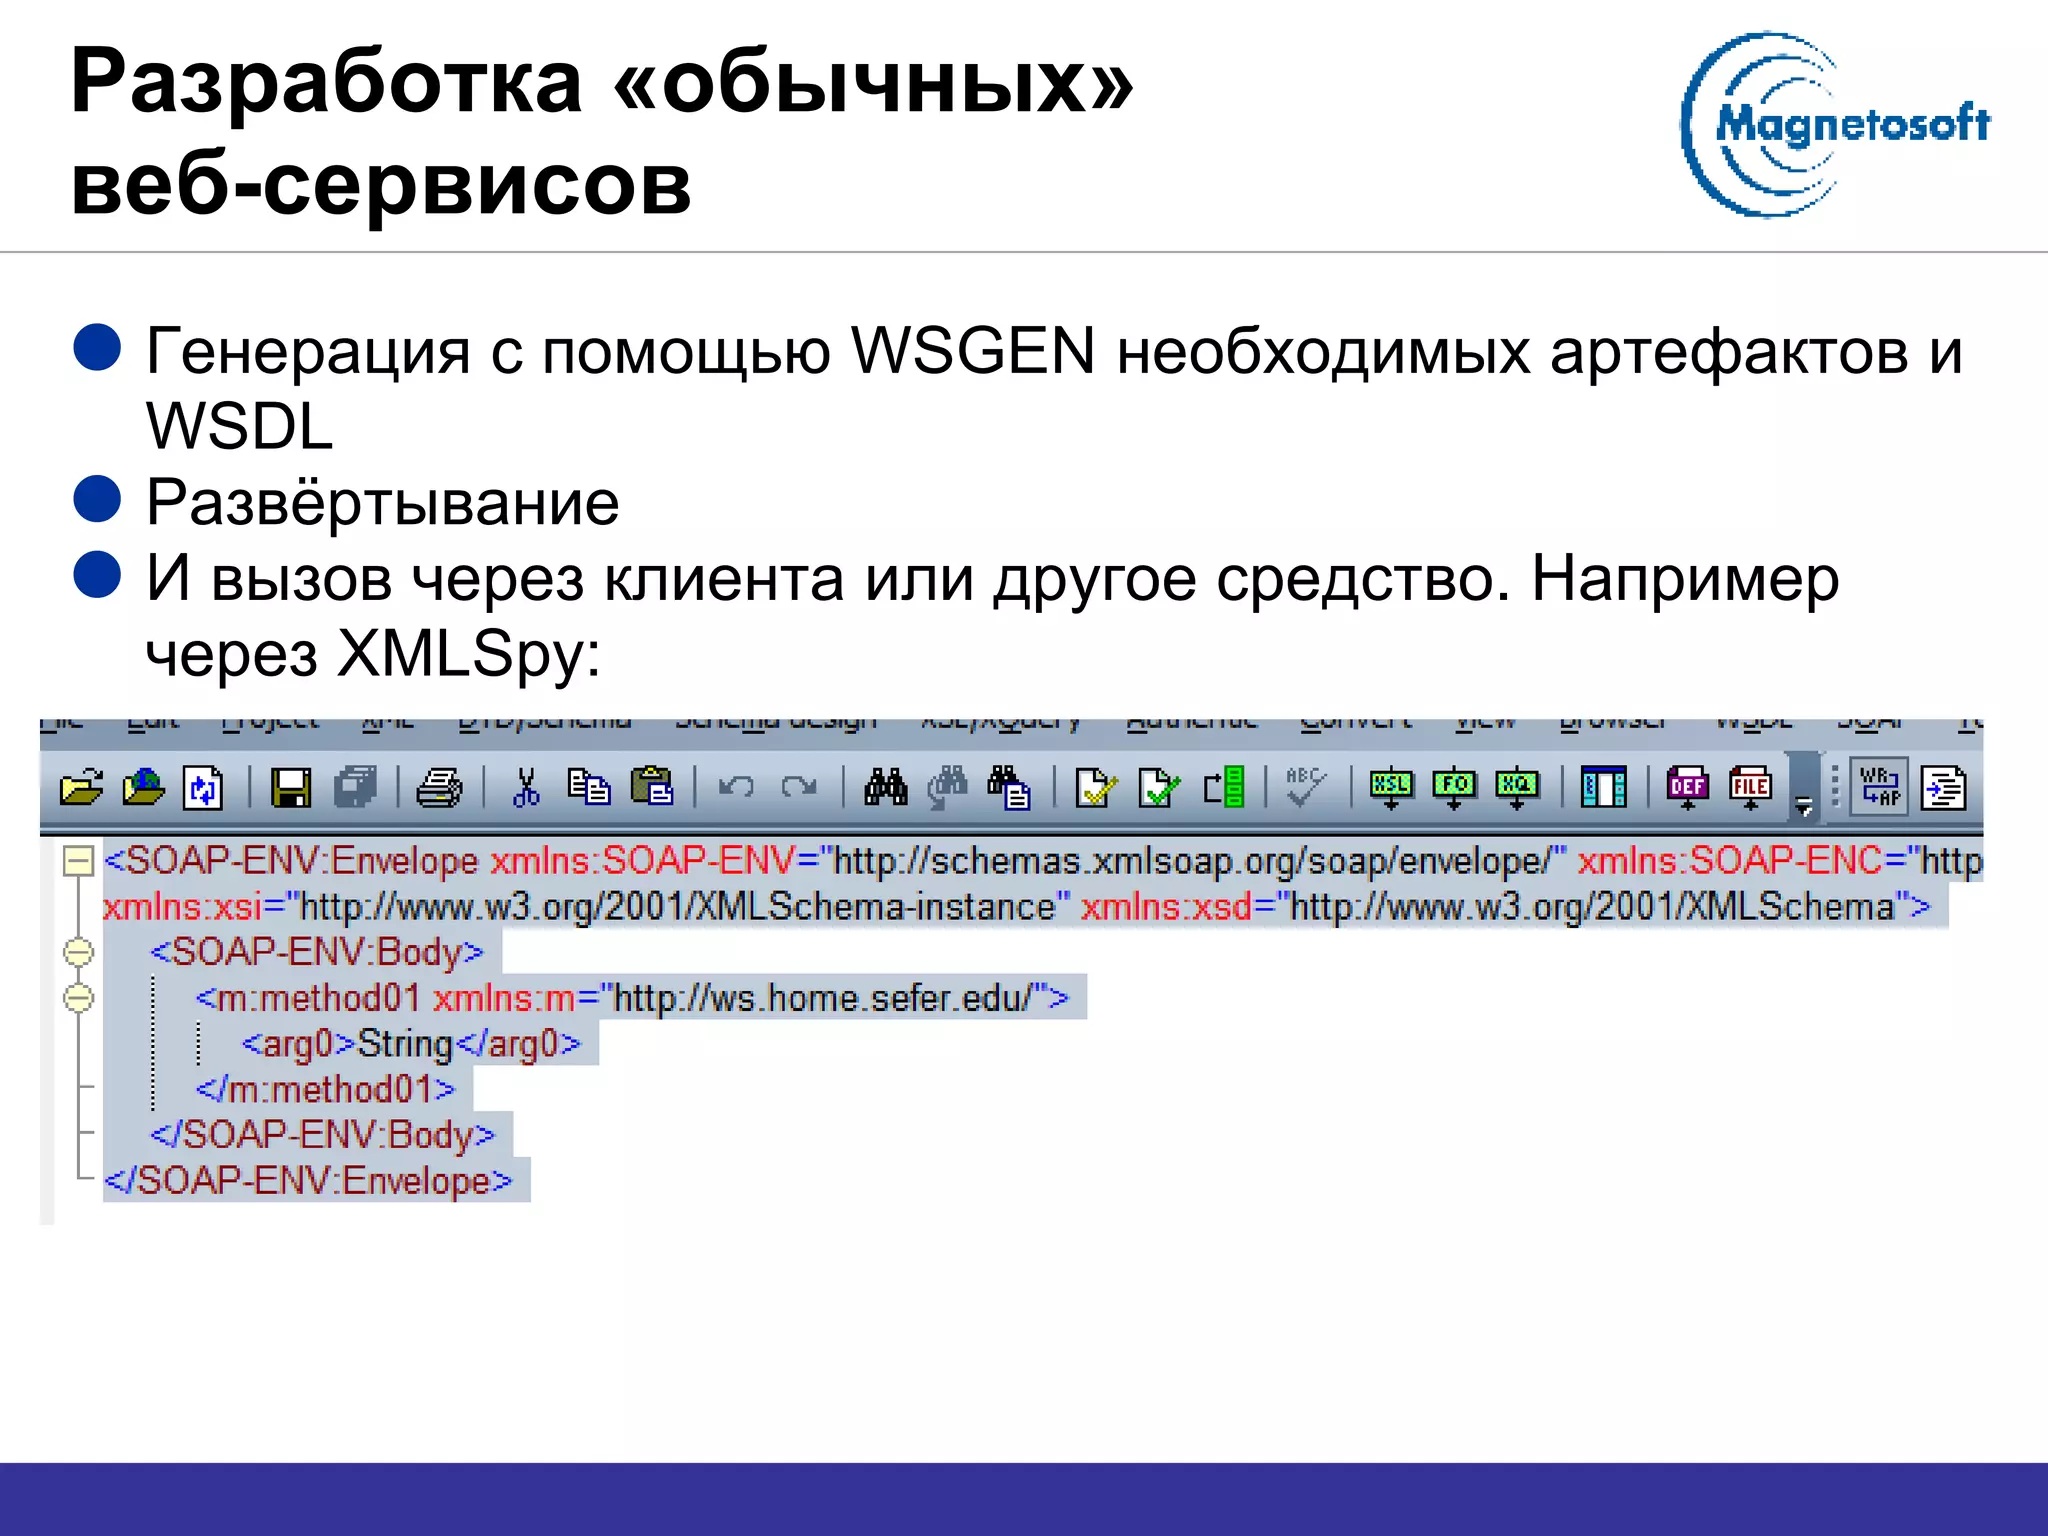The width and height of the screenshot is (2048, 1536).
Task: Click the xmlns:xsi namespace attribute line
Action: (x=585, y=907)
